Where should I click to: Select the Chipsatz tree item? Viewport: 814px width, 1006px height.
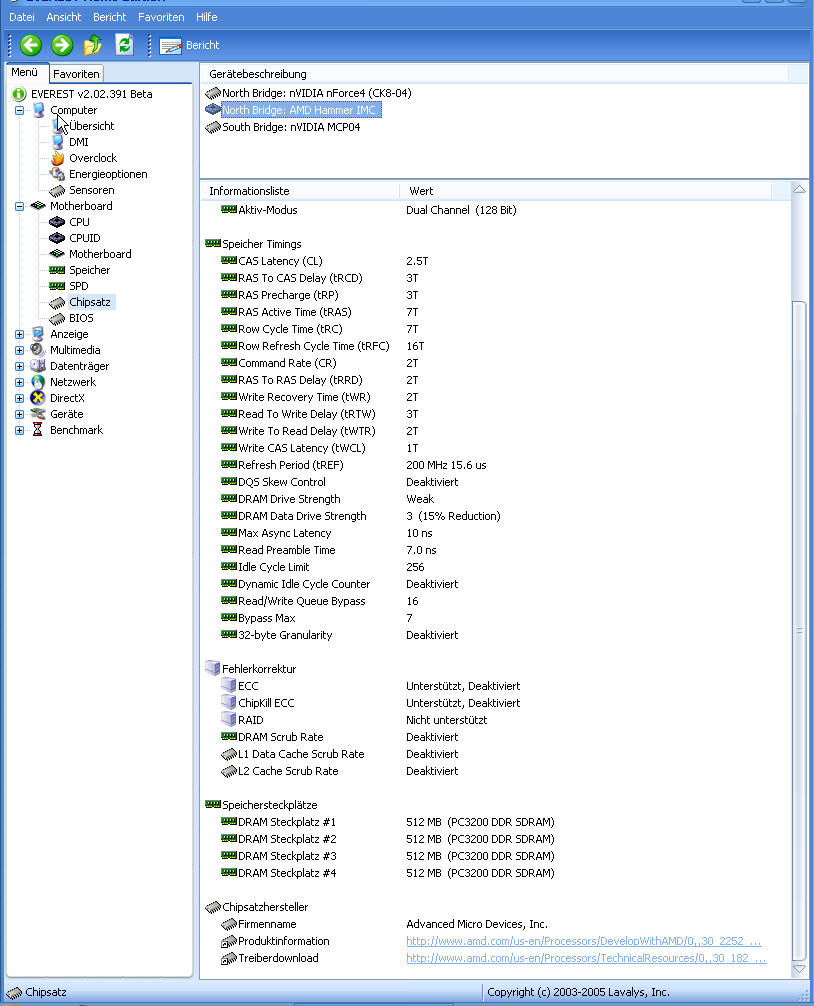[90, 302]
